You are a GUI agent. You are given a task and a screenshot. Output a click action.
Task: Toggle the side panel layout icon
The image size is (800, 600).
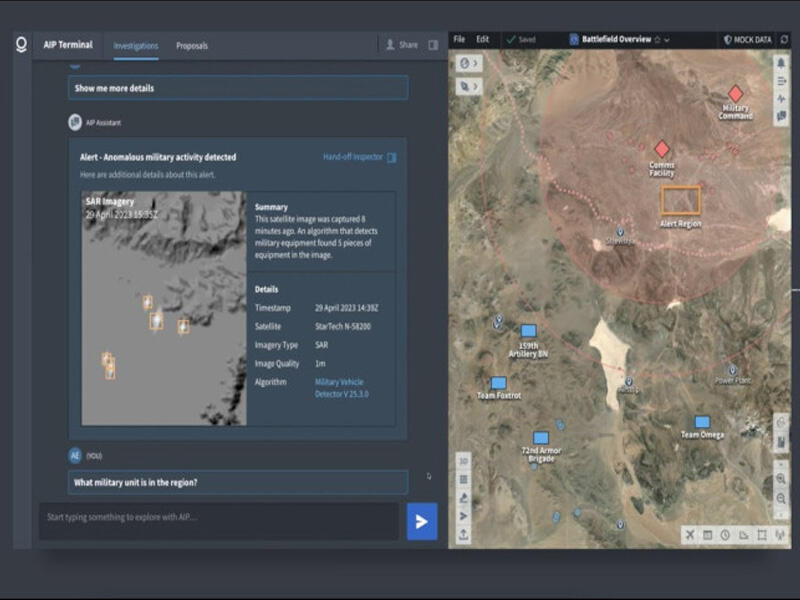pos(433,45)
